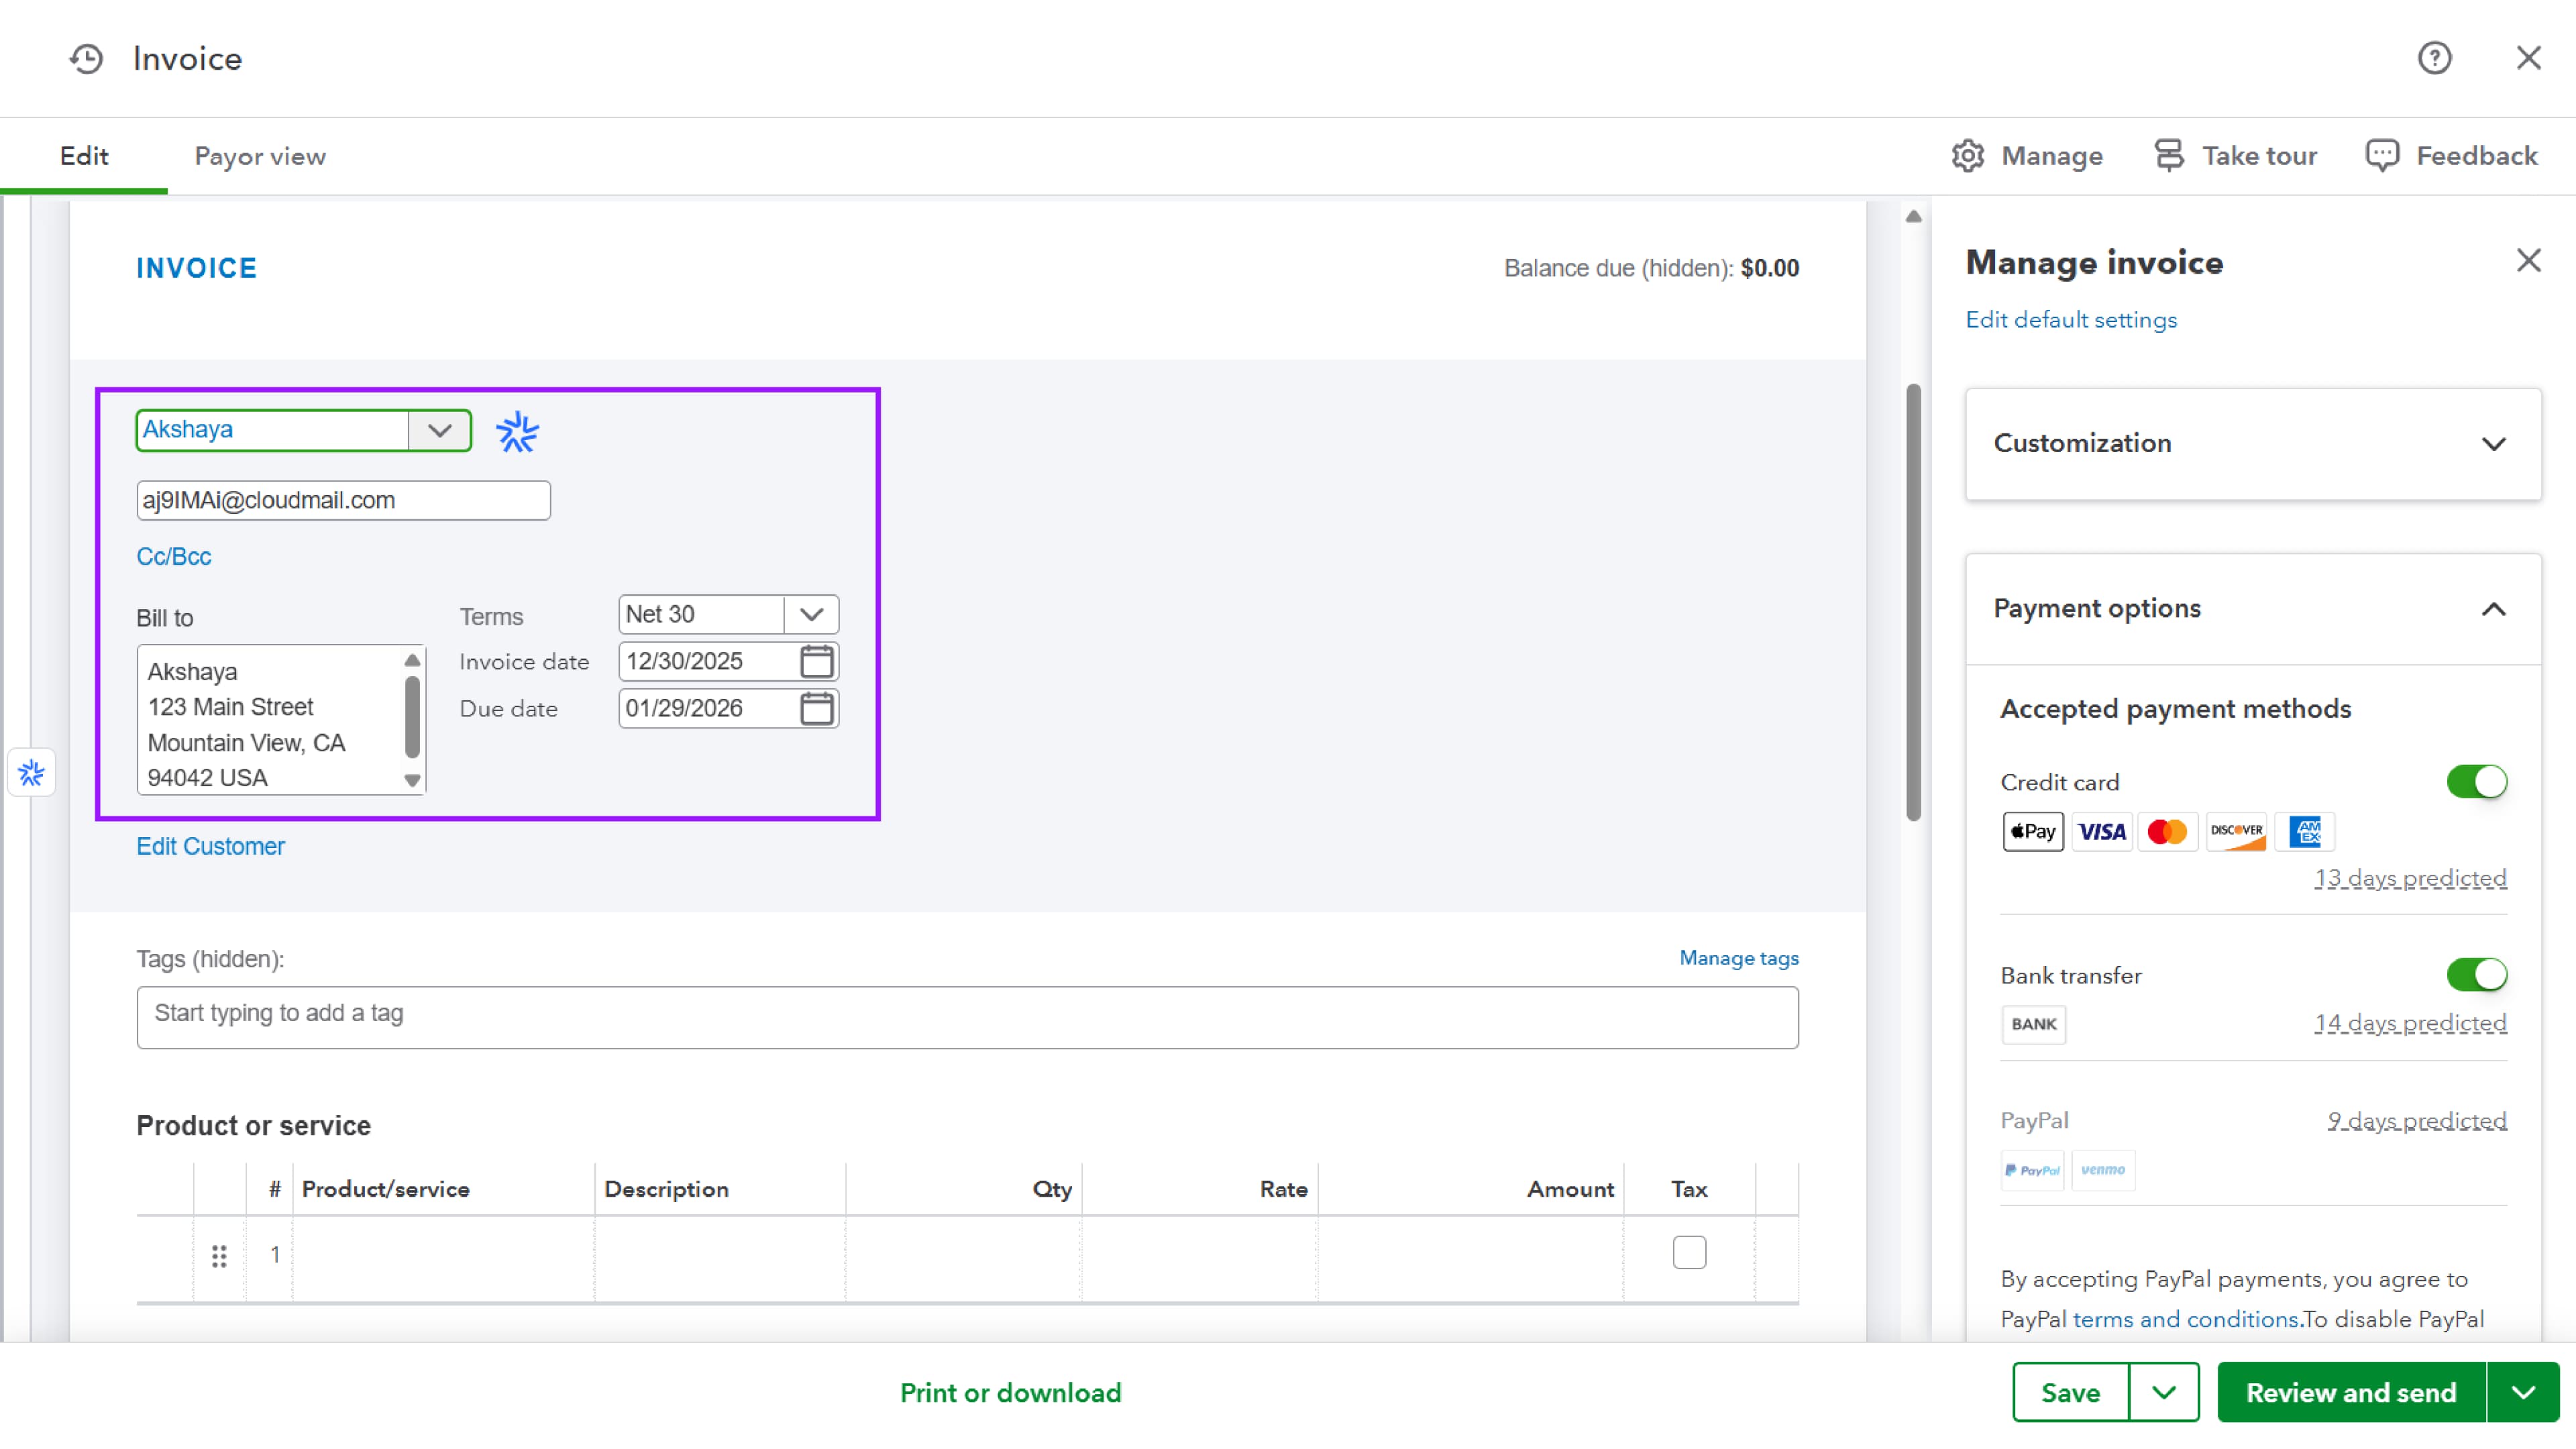Expand the Customization section

2252,443
